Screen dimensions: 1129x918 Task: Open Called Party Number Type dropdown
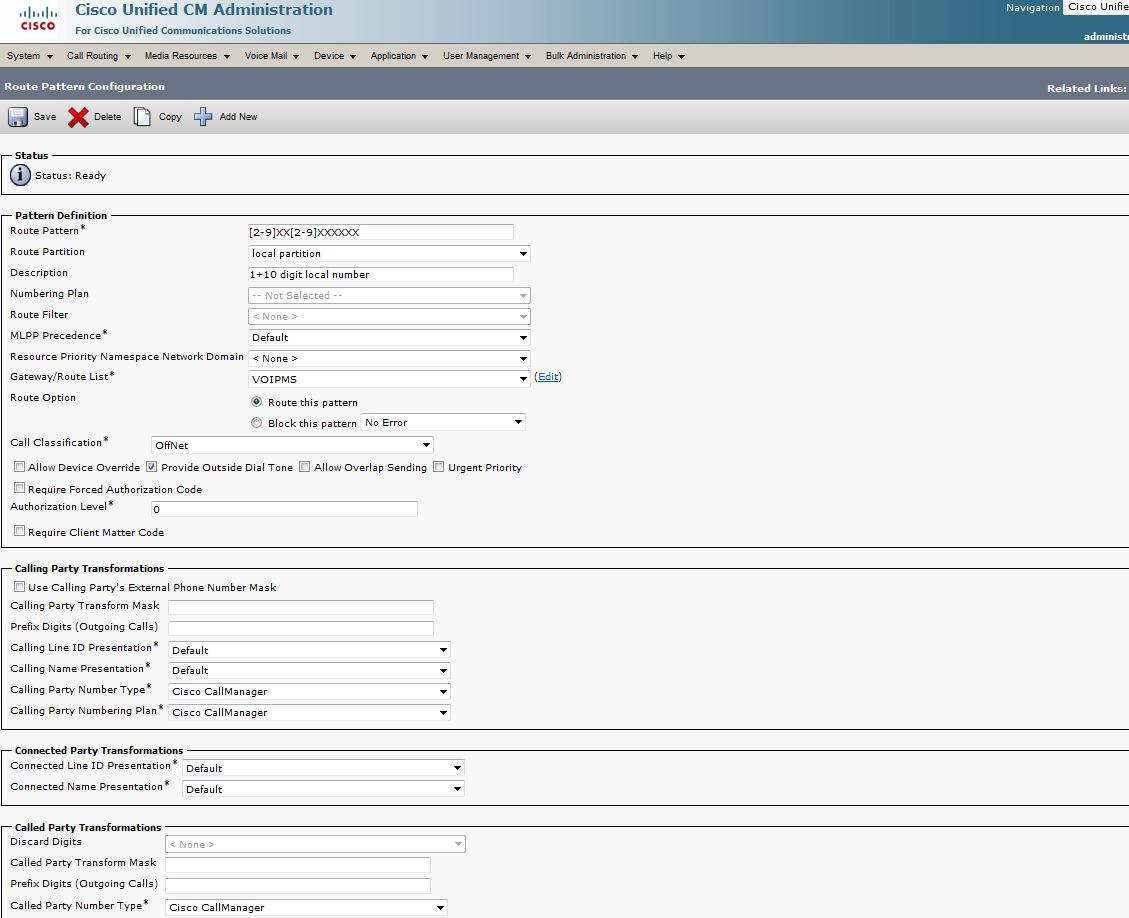(x=306, y=907)
